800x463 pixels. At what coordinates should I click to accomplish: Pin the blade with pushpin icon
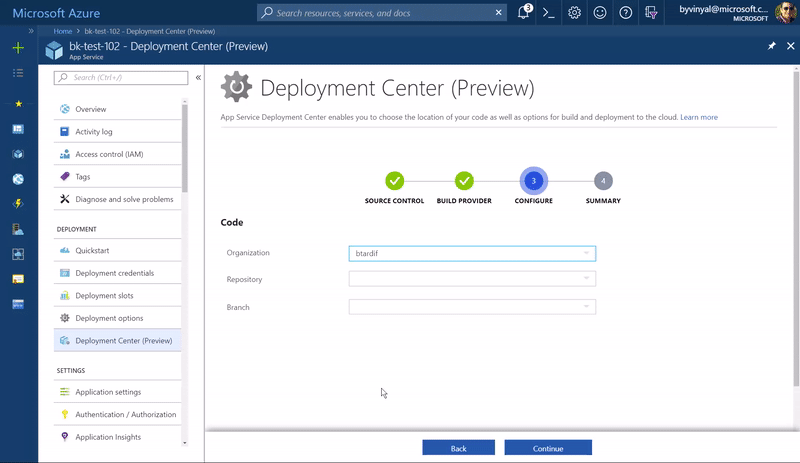point(771,46)
